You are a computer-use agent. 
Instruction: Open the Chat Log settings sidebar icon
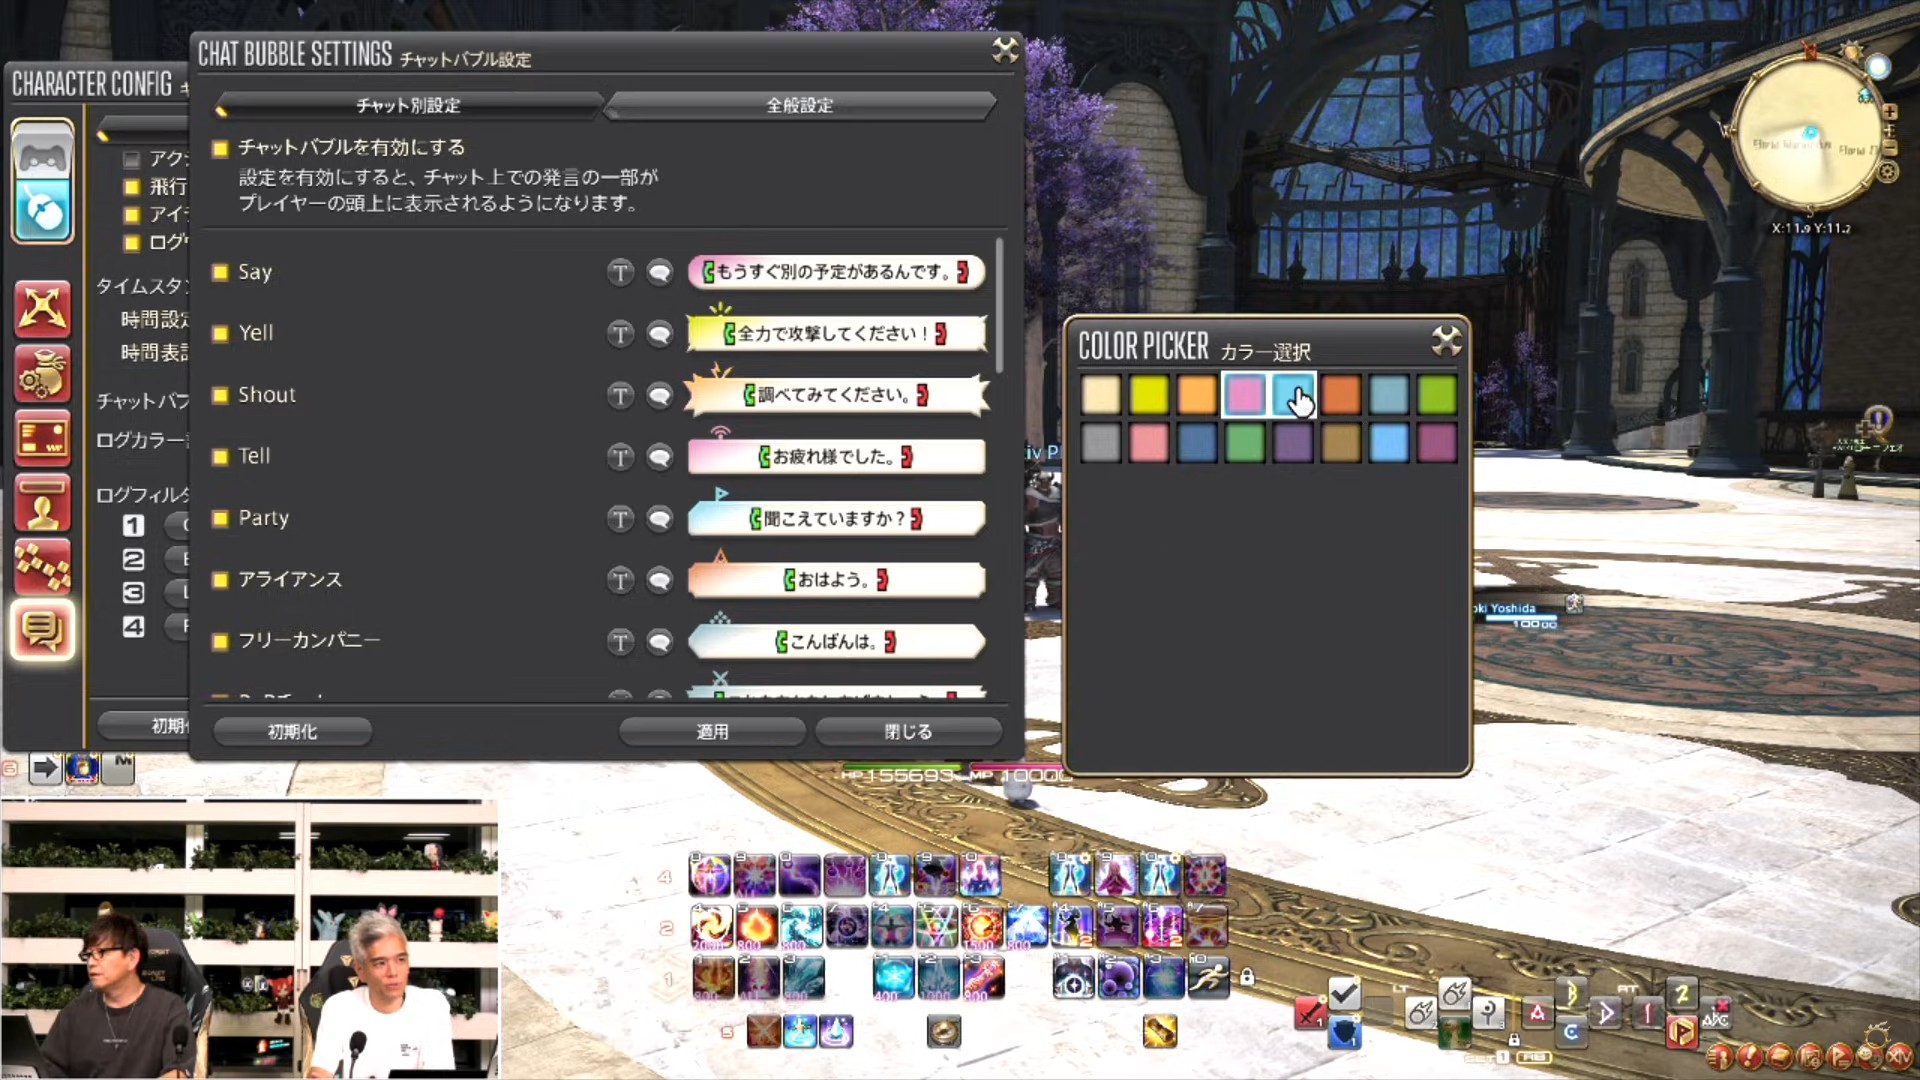click(x=42, y=630)
